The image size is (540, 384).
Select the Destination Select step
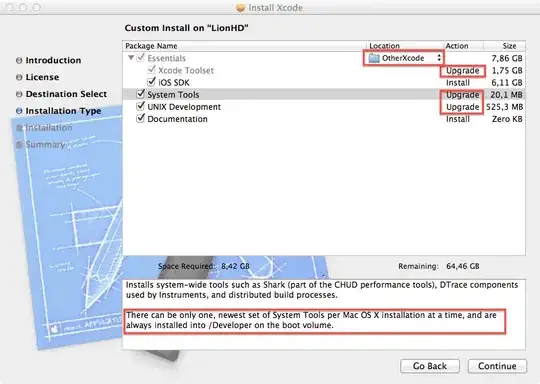(66, 94)
